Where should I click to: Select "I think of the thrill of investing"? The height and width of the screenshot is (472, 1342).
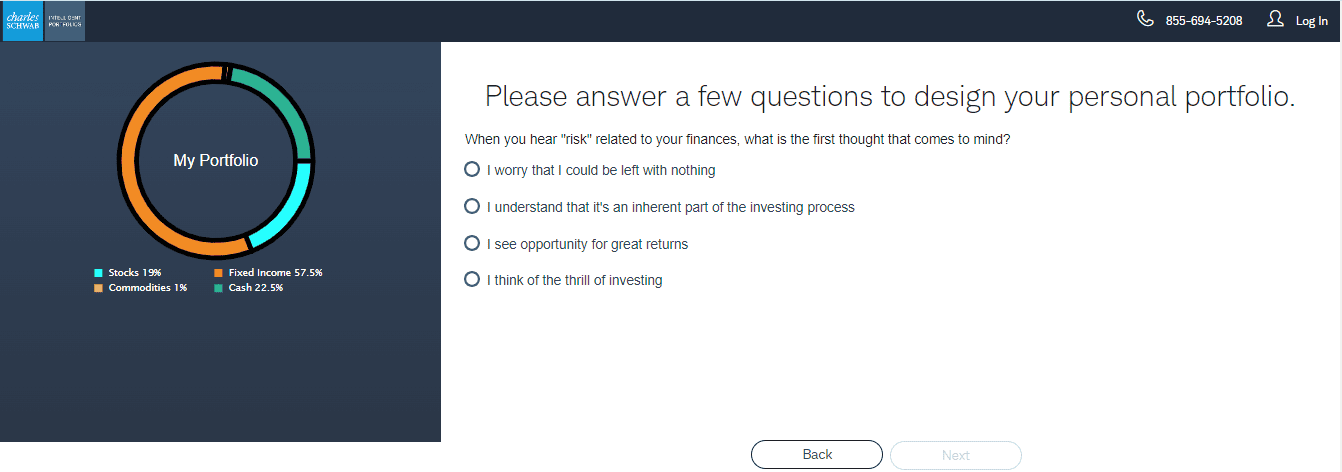472,281
